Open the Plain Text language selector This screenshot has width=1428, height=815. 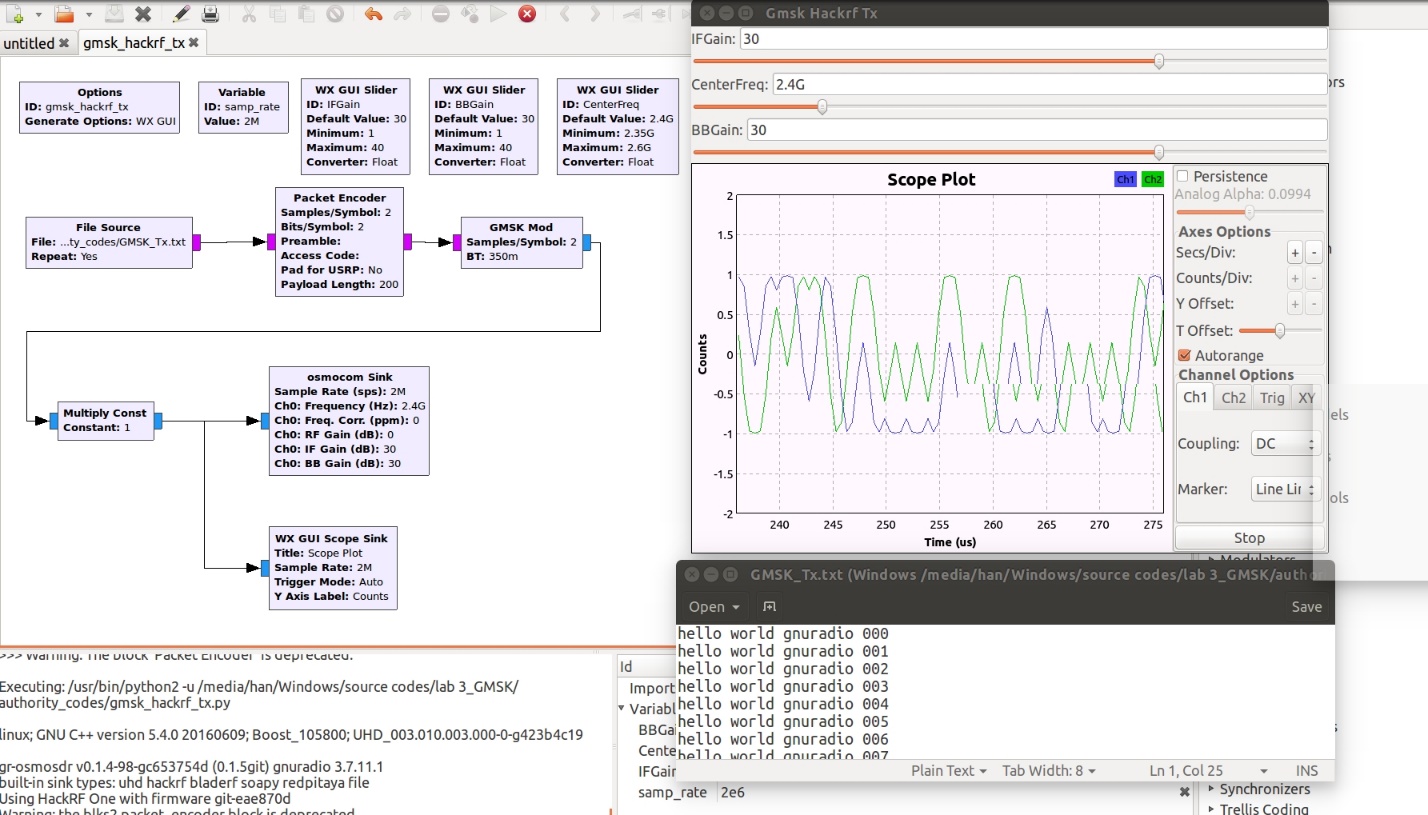pyautogui.click(x=949, y=770)
